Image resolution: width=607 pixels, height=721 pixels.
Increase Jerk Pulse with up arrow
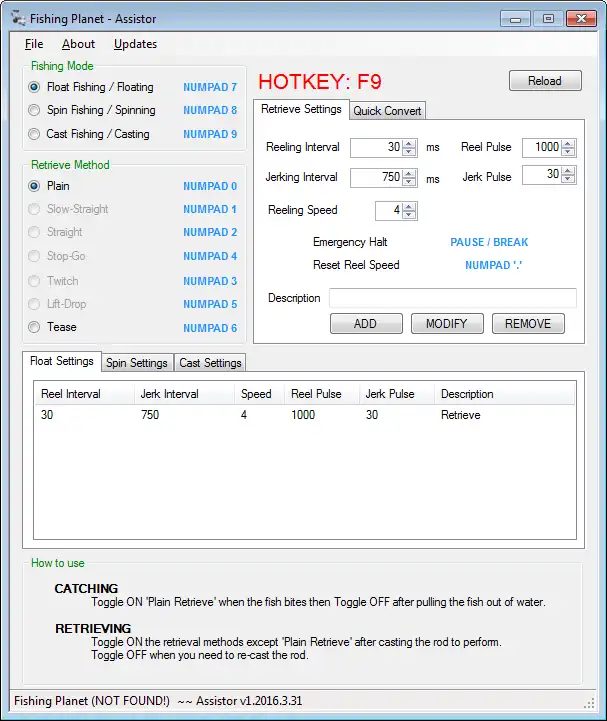568,171
